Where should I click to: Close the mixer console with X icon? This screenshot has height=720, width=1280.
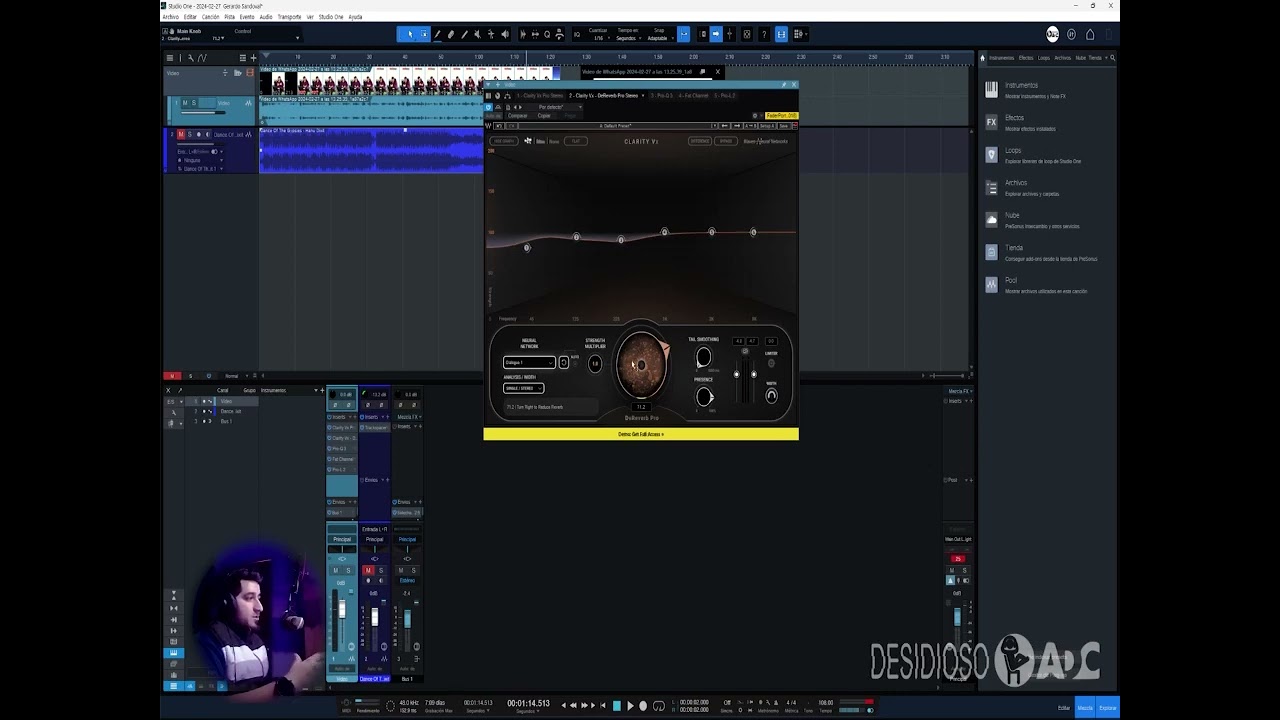click(168, 390)
